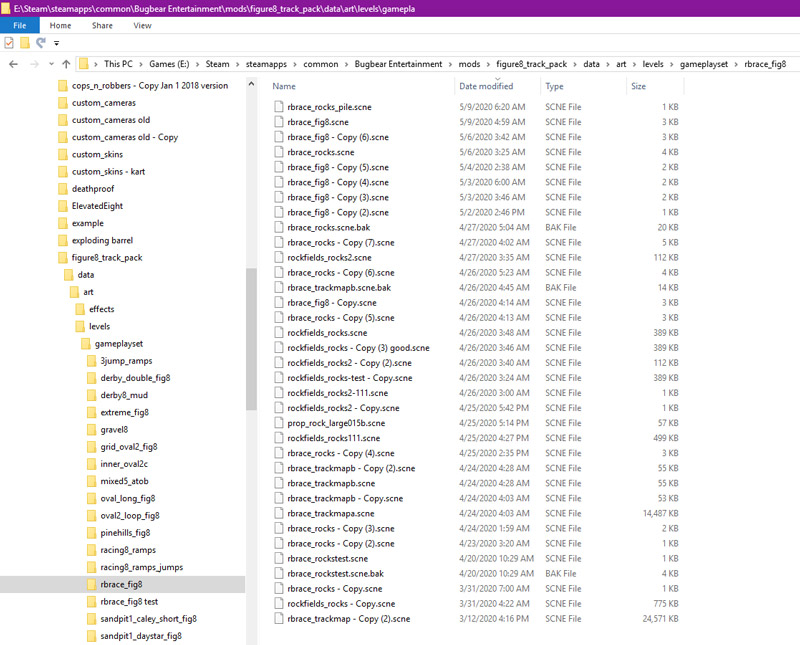Click 'Bugbear Entertainment' breadcrumb
The height and width of the screenshot is (645, 800).
pos(398,64)
